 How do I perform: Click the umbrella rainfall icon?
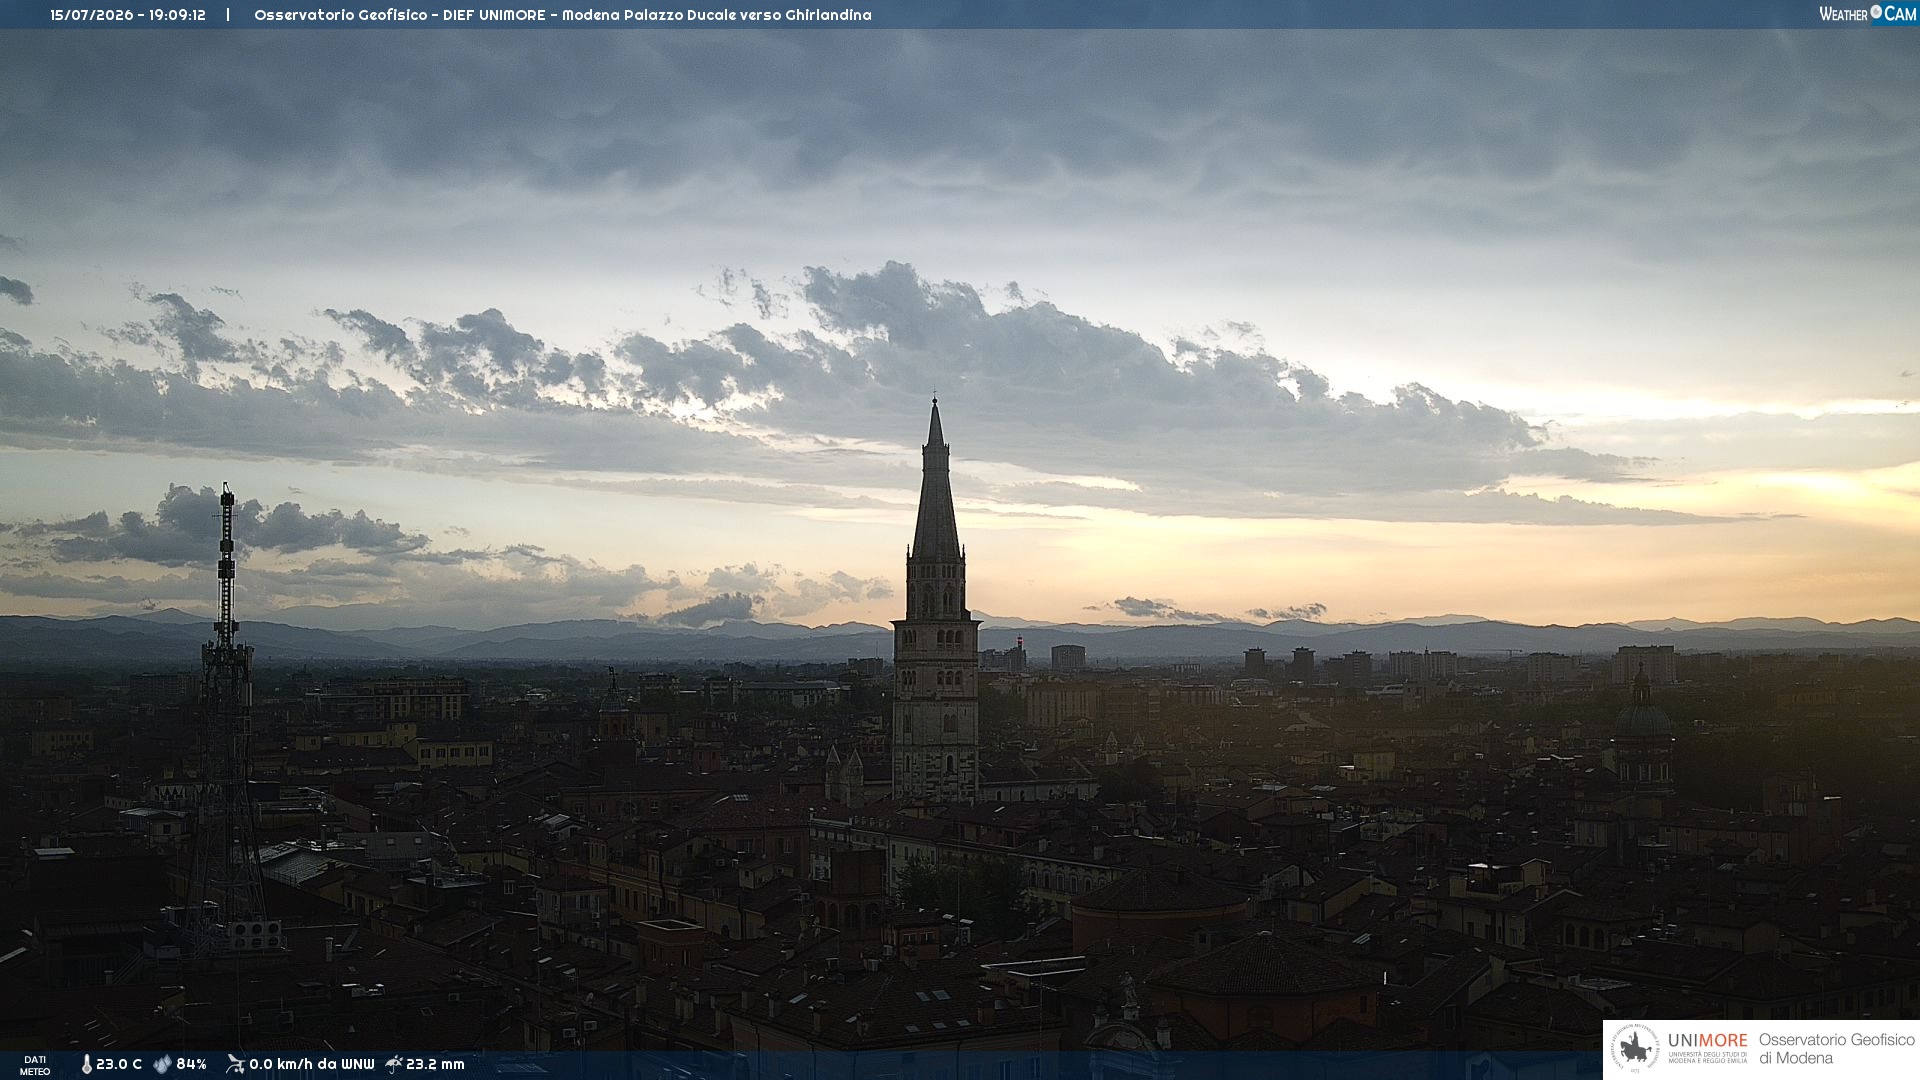[394, 1064]
